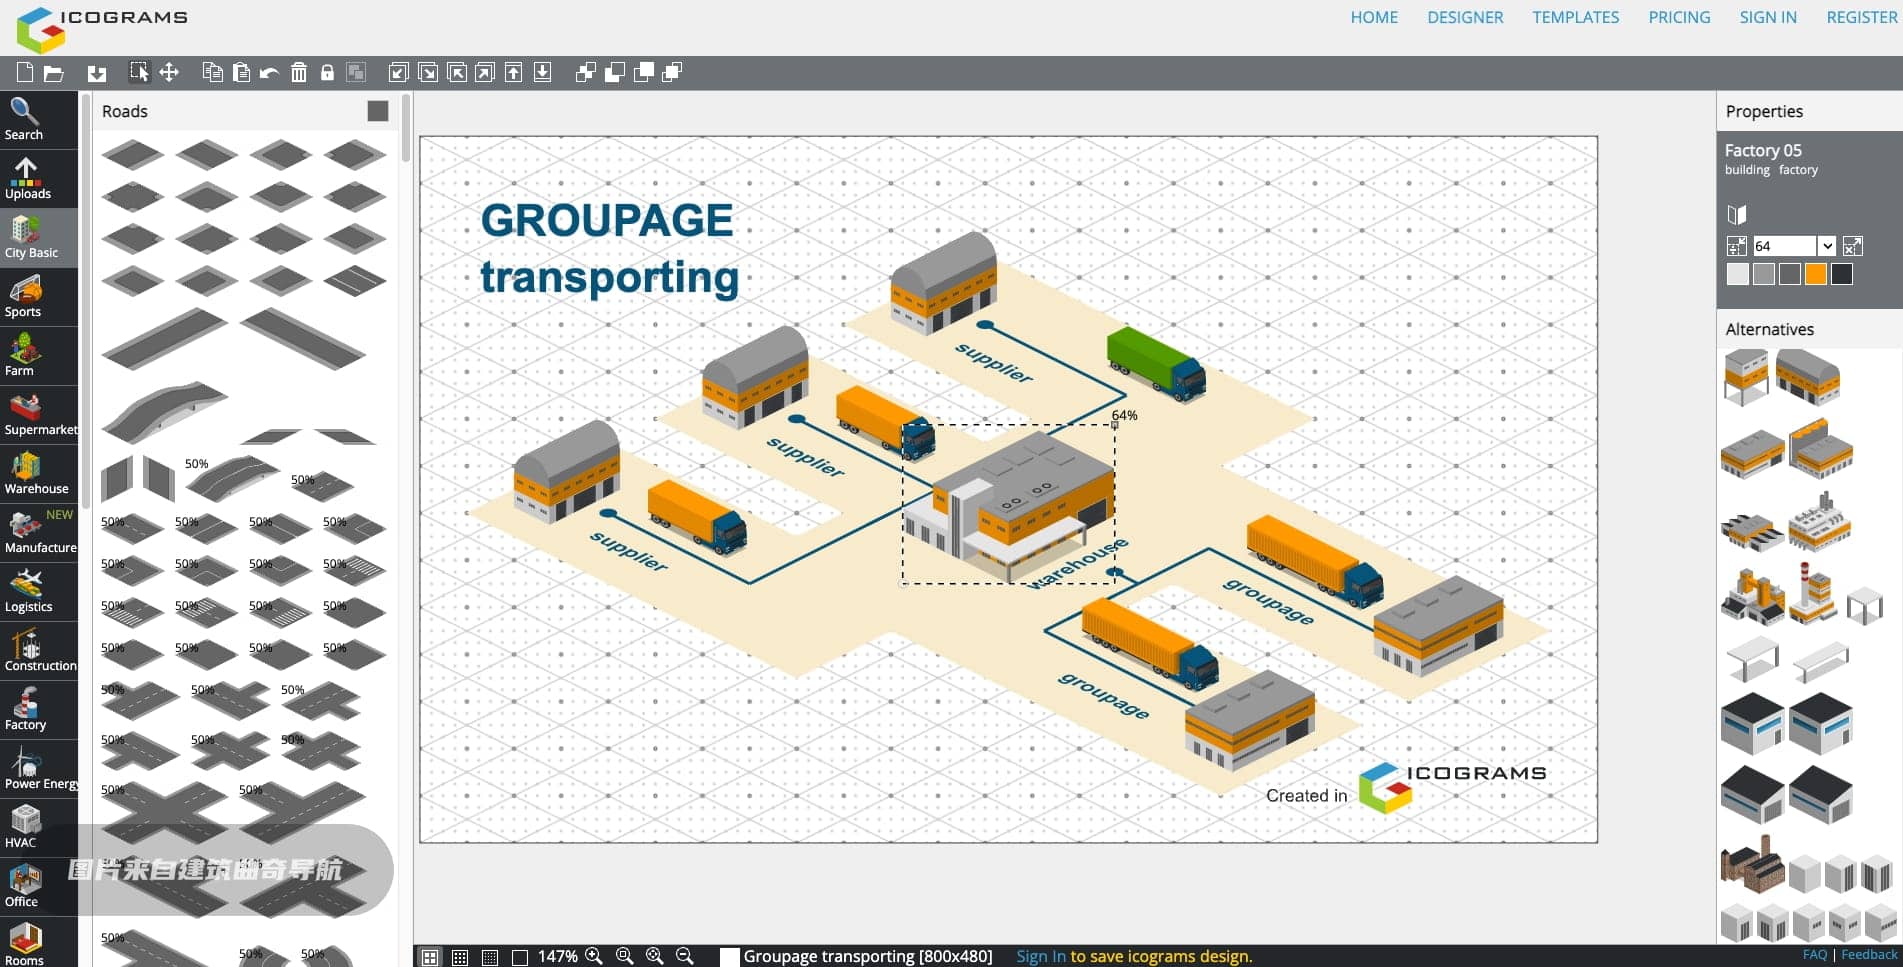Select the move/pan arrows tool
Screen dimensions: 1903x967
[169, 72]
